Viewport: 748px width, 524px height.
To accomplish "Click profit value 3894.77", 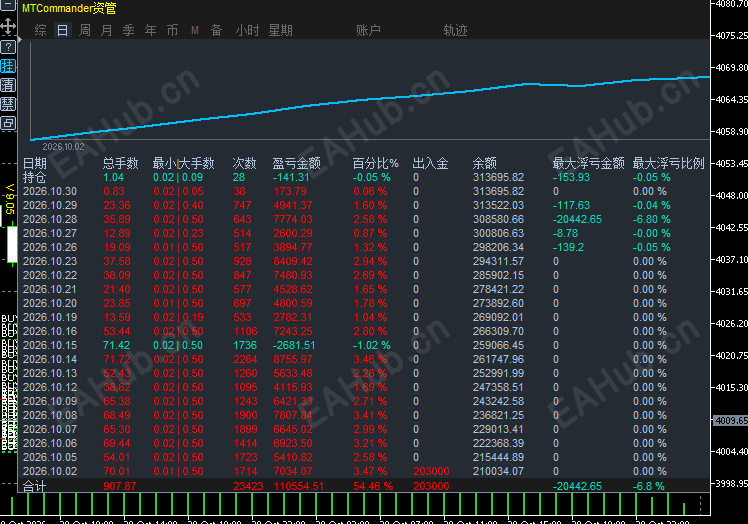I will 293,247.
